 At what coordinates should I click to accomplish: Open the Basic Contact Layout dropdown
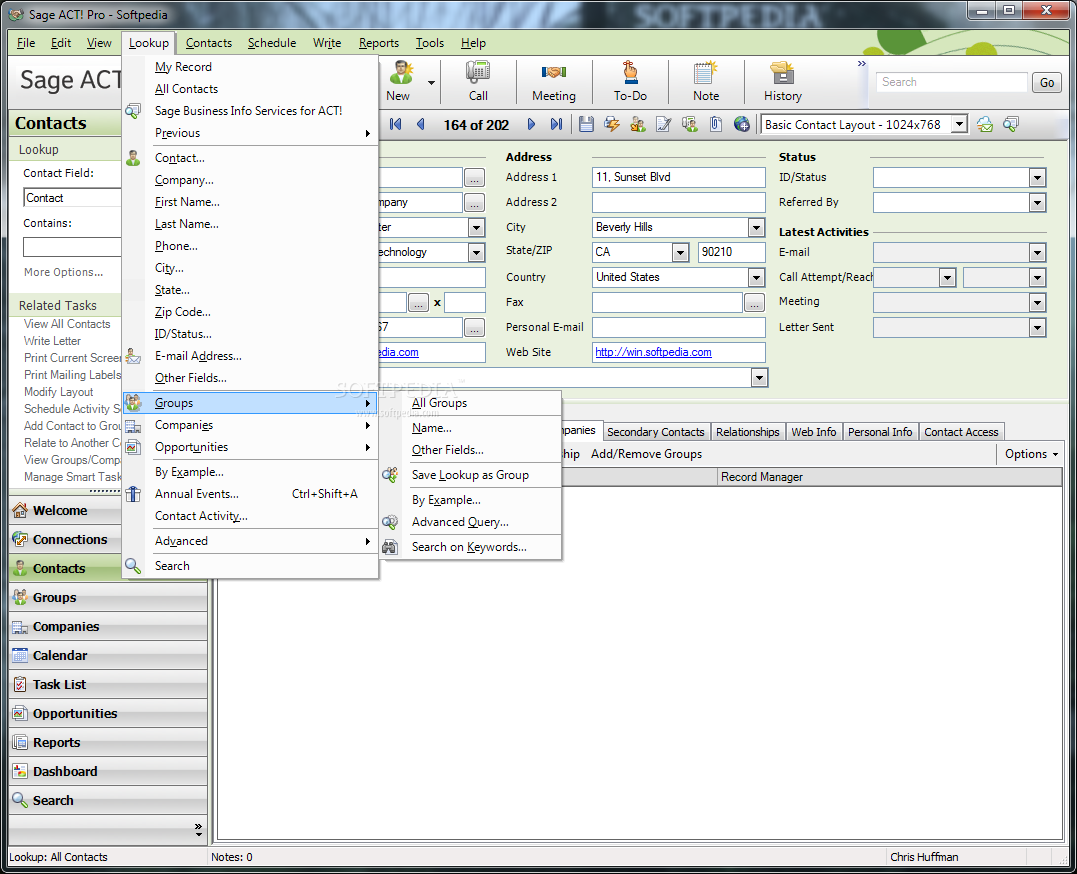[x=959, y=124]
